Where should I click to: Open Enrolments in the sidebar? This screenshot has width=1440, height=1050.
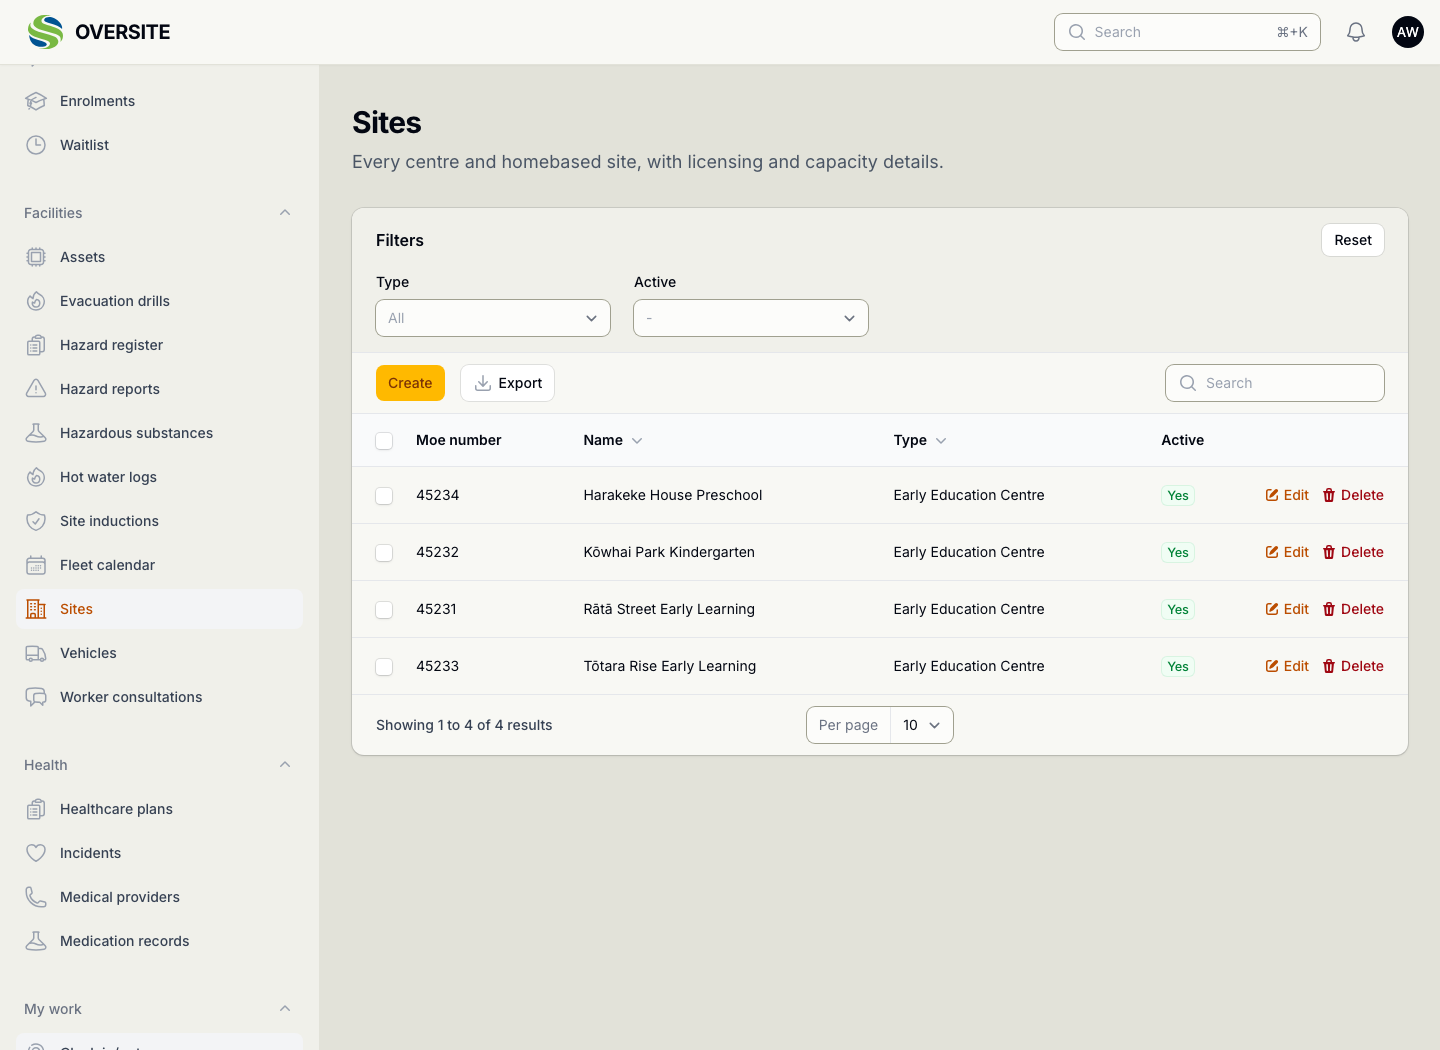(159, 101)
